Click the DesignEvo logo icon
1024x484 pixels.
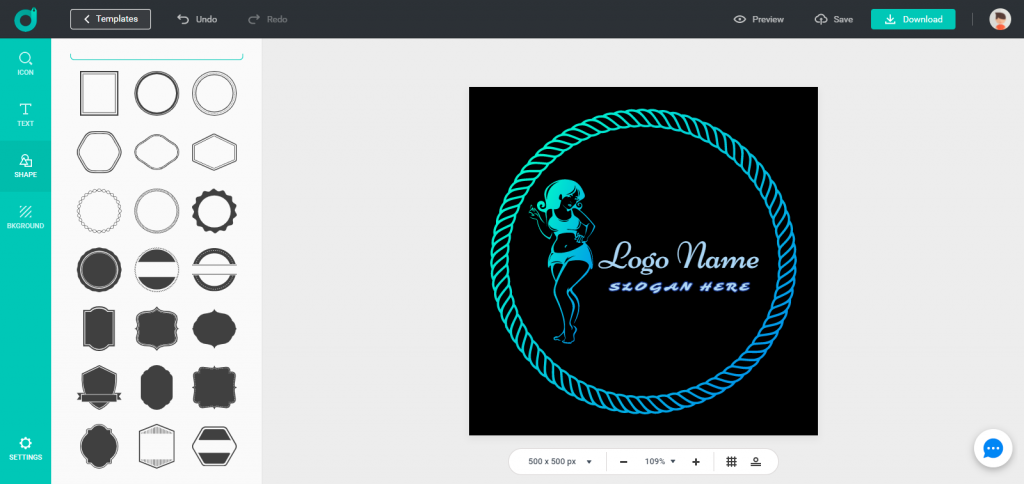[25, 19]
